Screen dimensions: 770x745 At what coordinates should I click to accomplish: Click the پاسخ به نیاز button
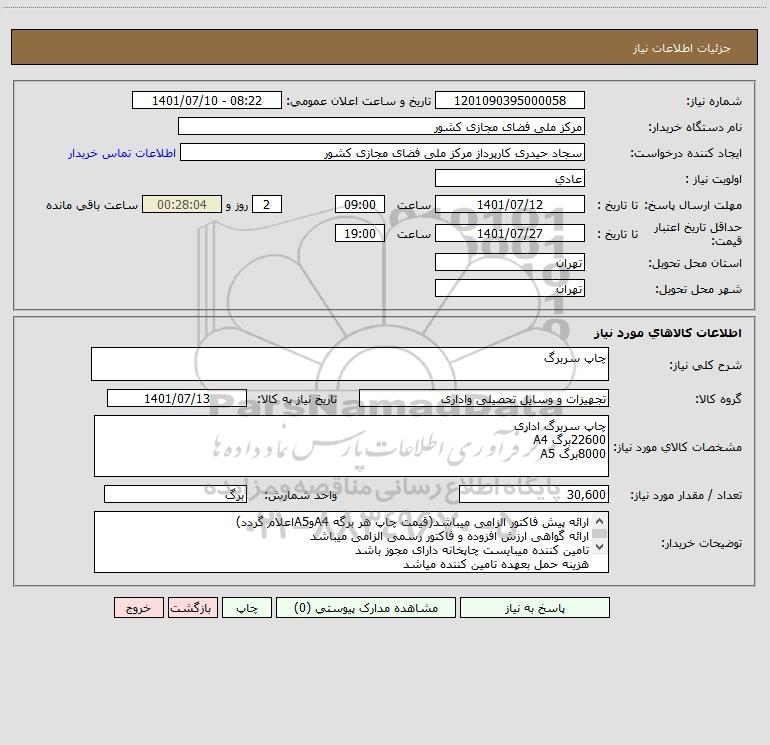coord(535,607)
